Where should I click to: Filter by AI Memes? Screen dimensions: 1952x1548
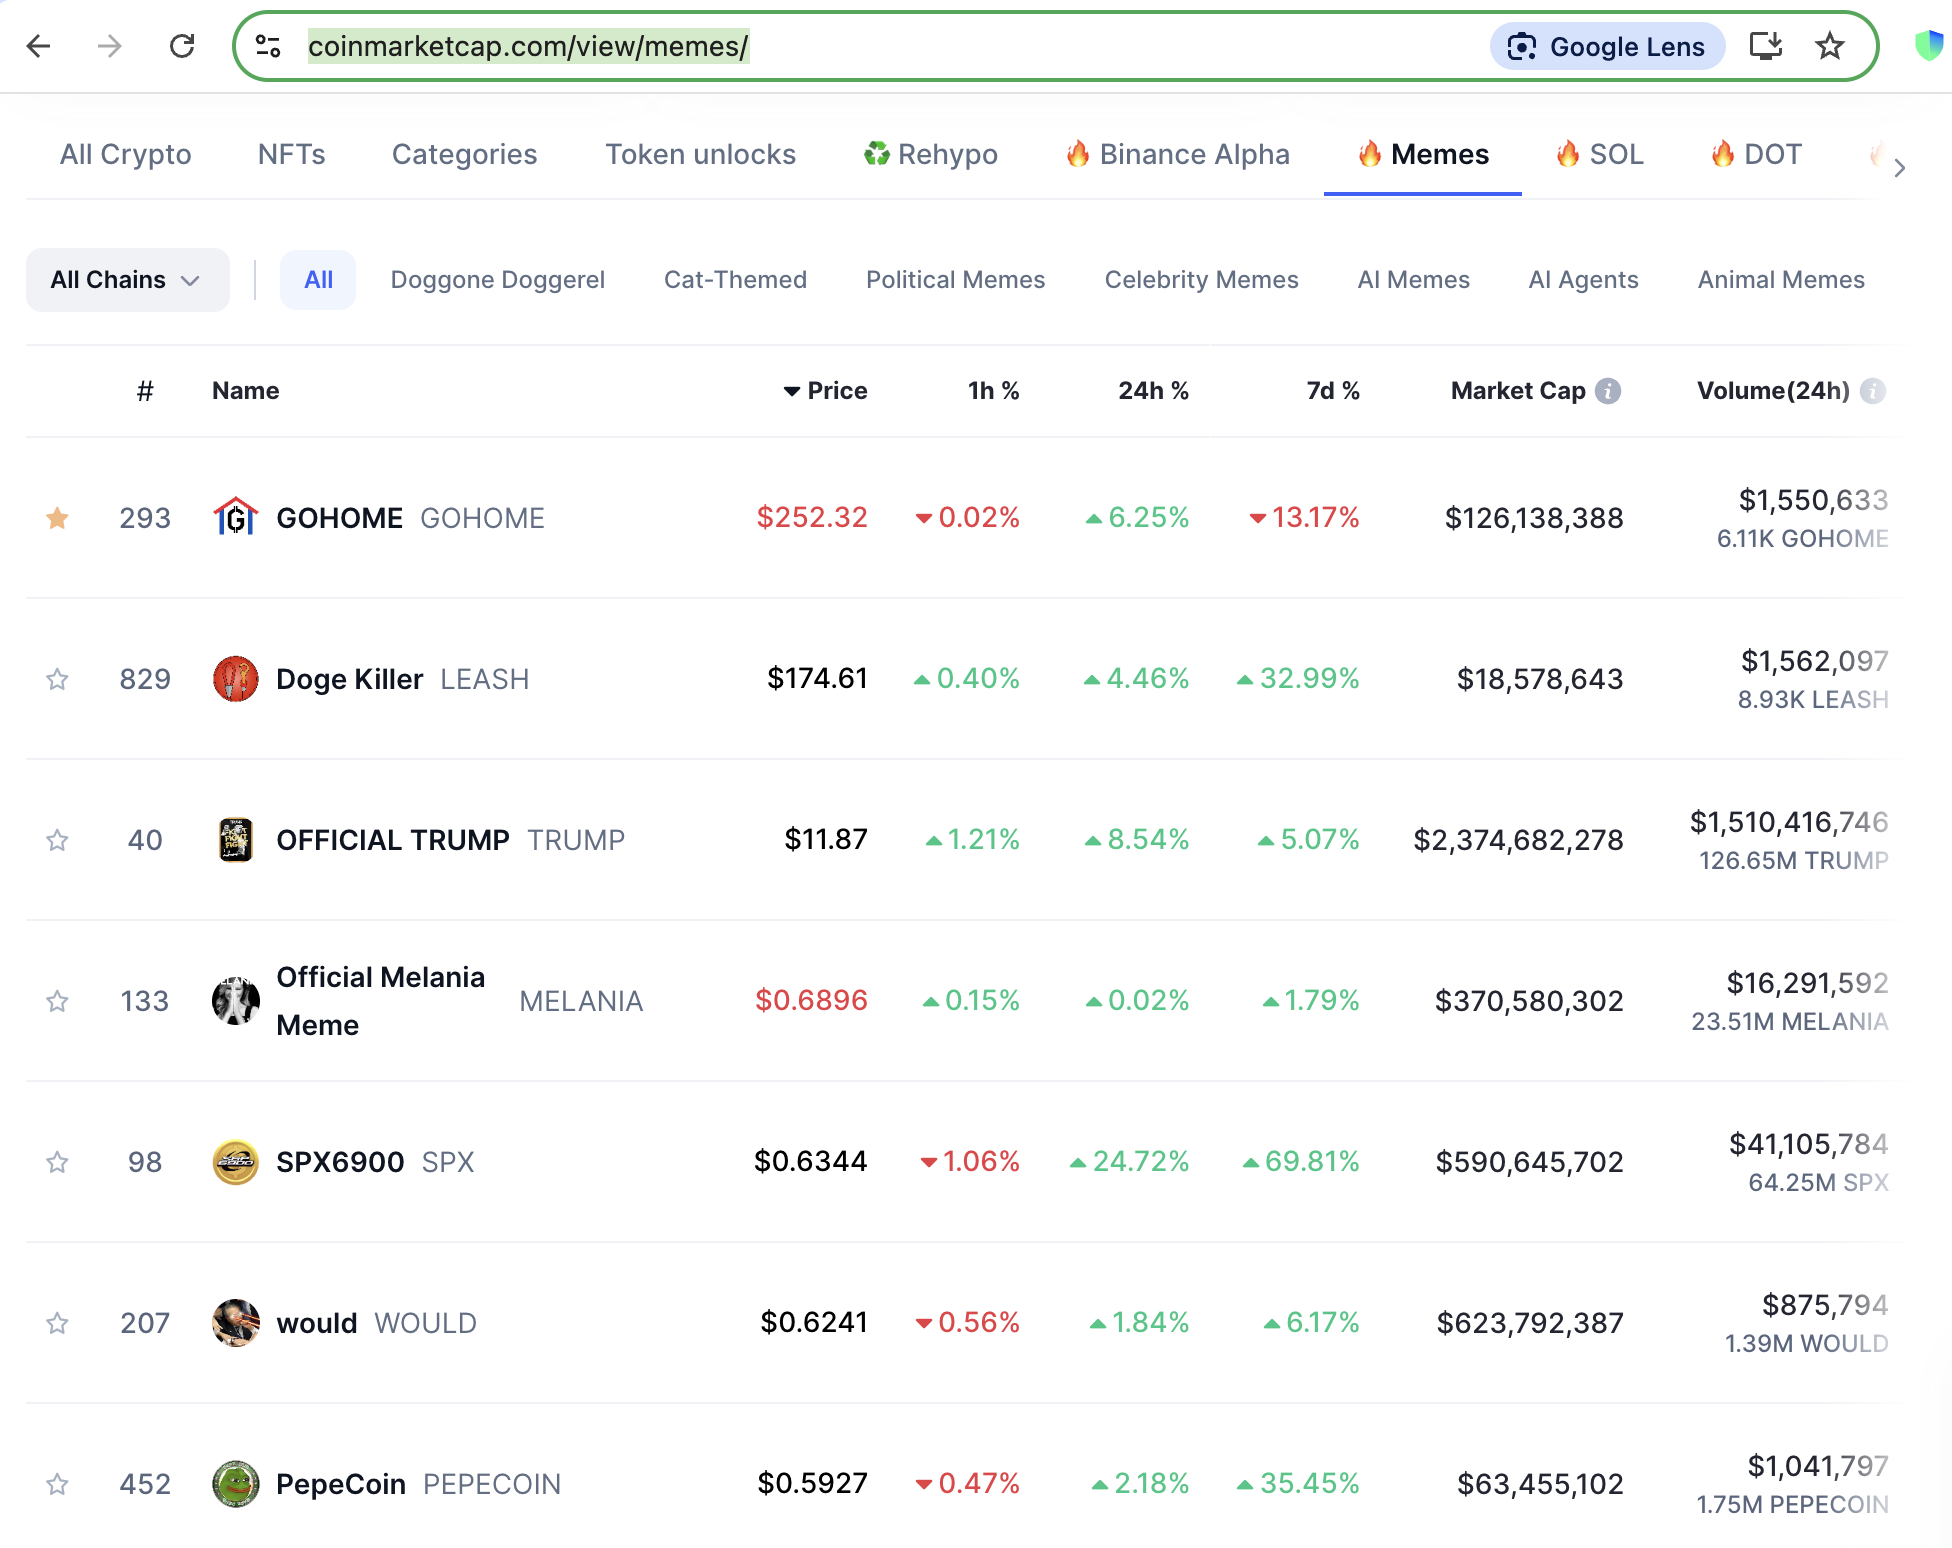[1413, 280]
